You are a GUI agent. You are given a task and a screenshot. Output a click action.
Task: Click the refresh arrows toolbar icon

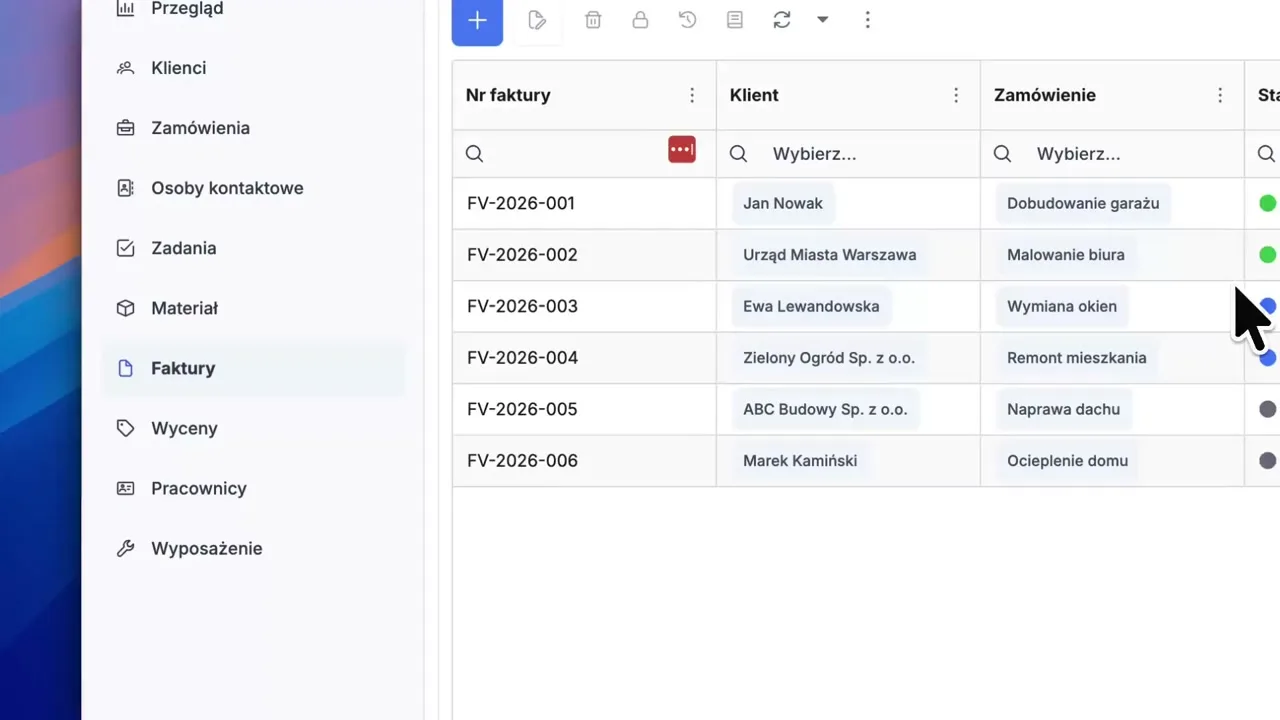782,20
